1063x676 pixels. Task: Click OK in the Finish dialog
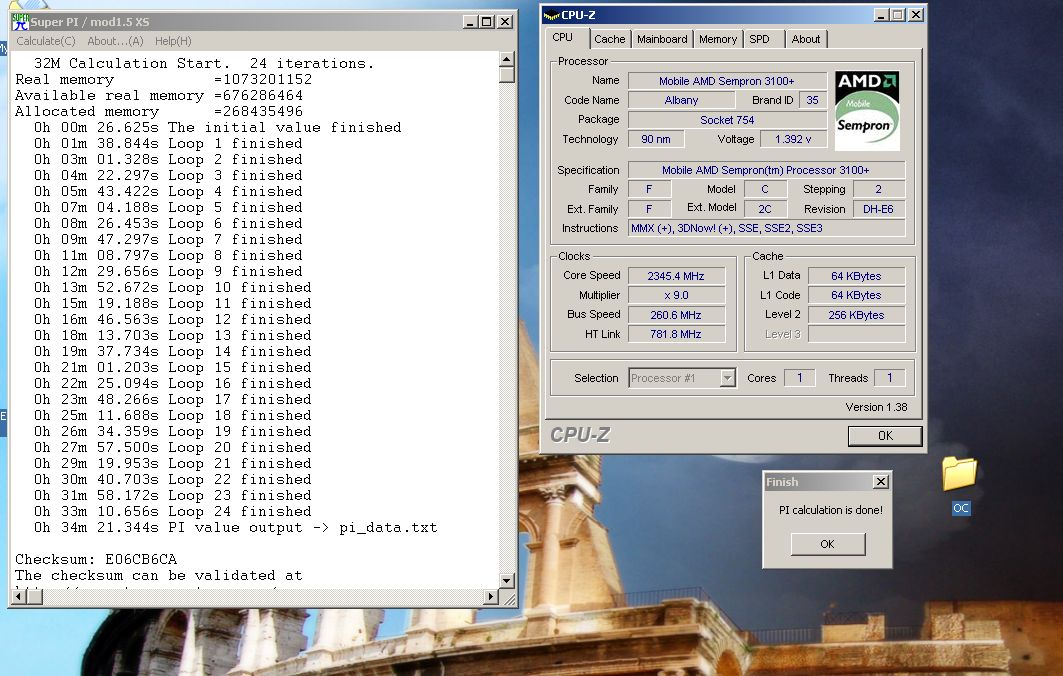(827, 544)
